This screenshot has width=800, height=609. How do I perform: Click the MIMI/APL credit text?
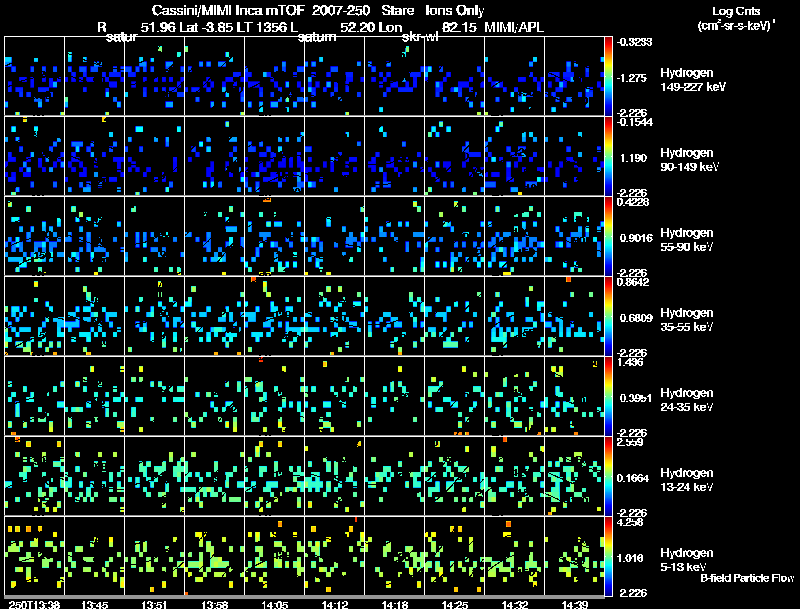(x=514, y=28)
